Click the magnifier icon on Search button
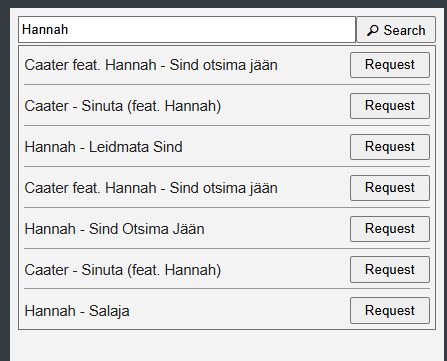 pos(372,30)
